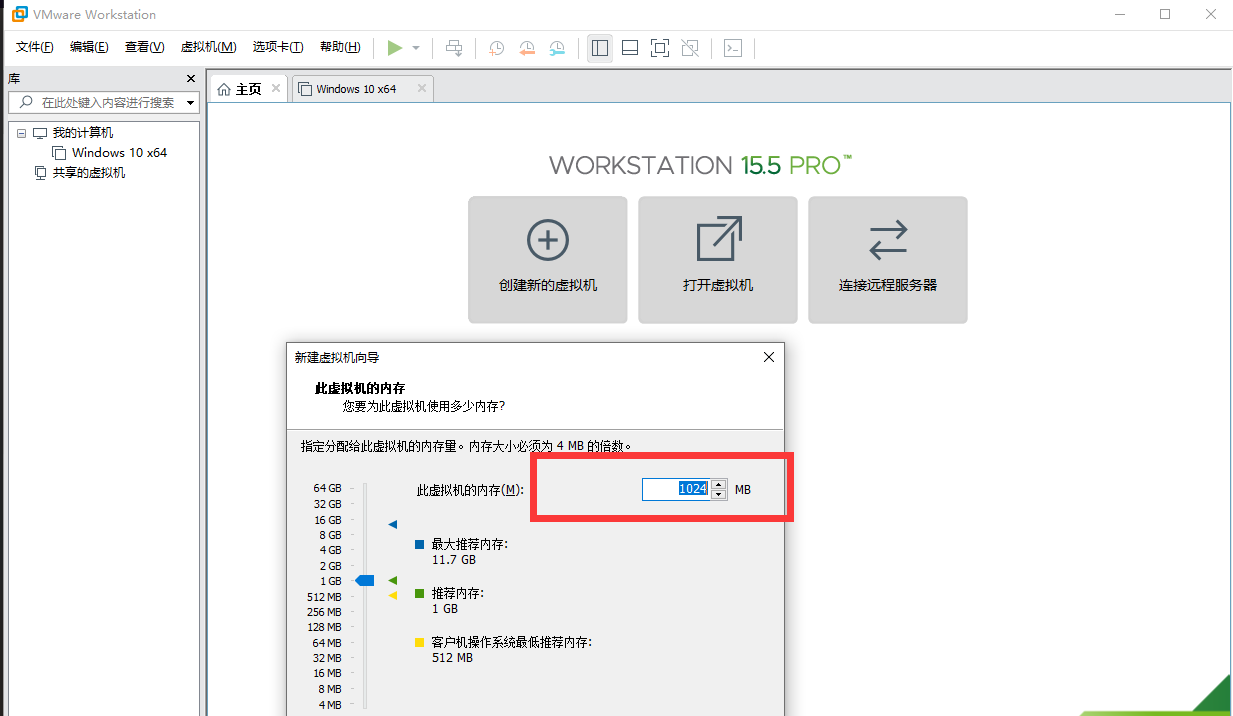The image size is (1233, 716).
Task: Click the blue memory slider handle at 1 GB
Action: 365,580
